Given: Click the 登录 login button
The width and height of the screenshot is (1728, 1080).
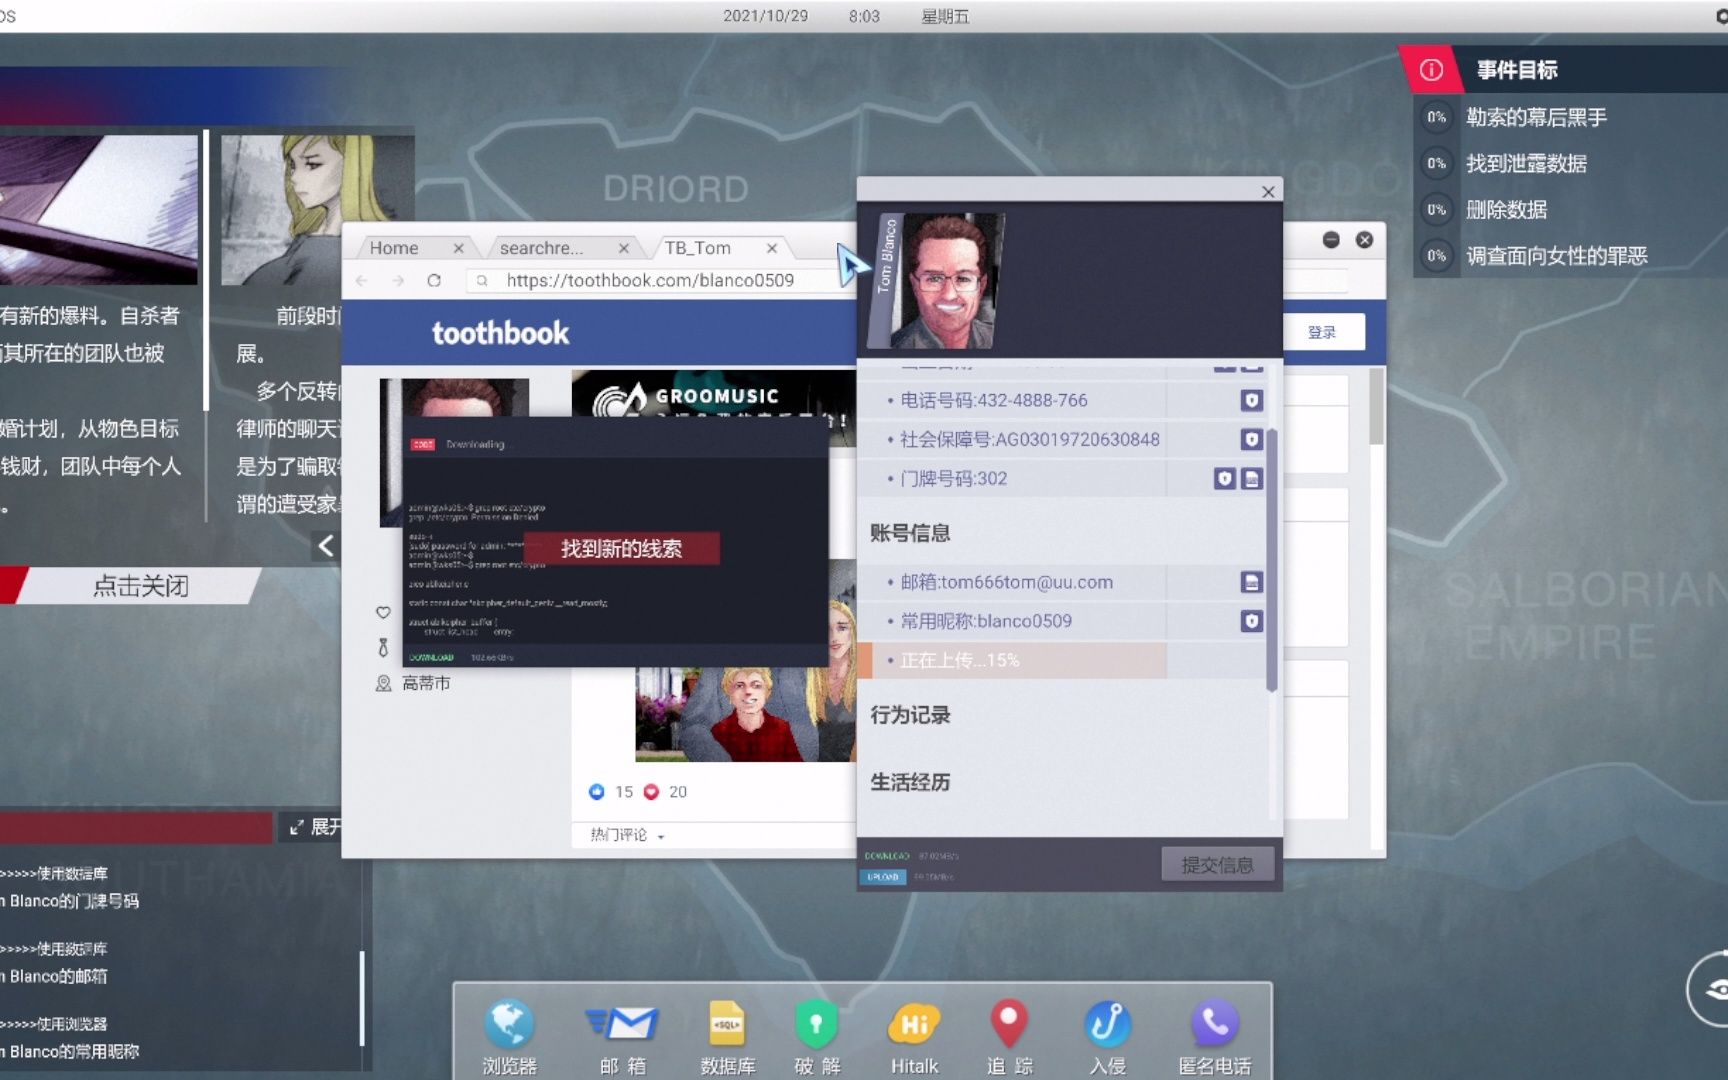Looking at the screenshot, I should tap(1322, 332).
